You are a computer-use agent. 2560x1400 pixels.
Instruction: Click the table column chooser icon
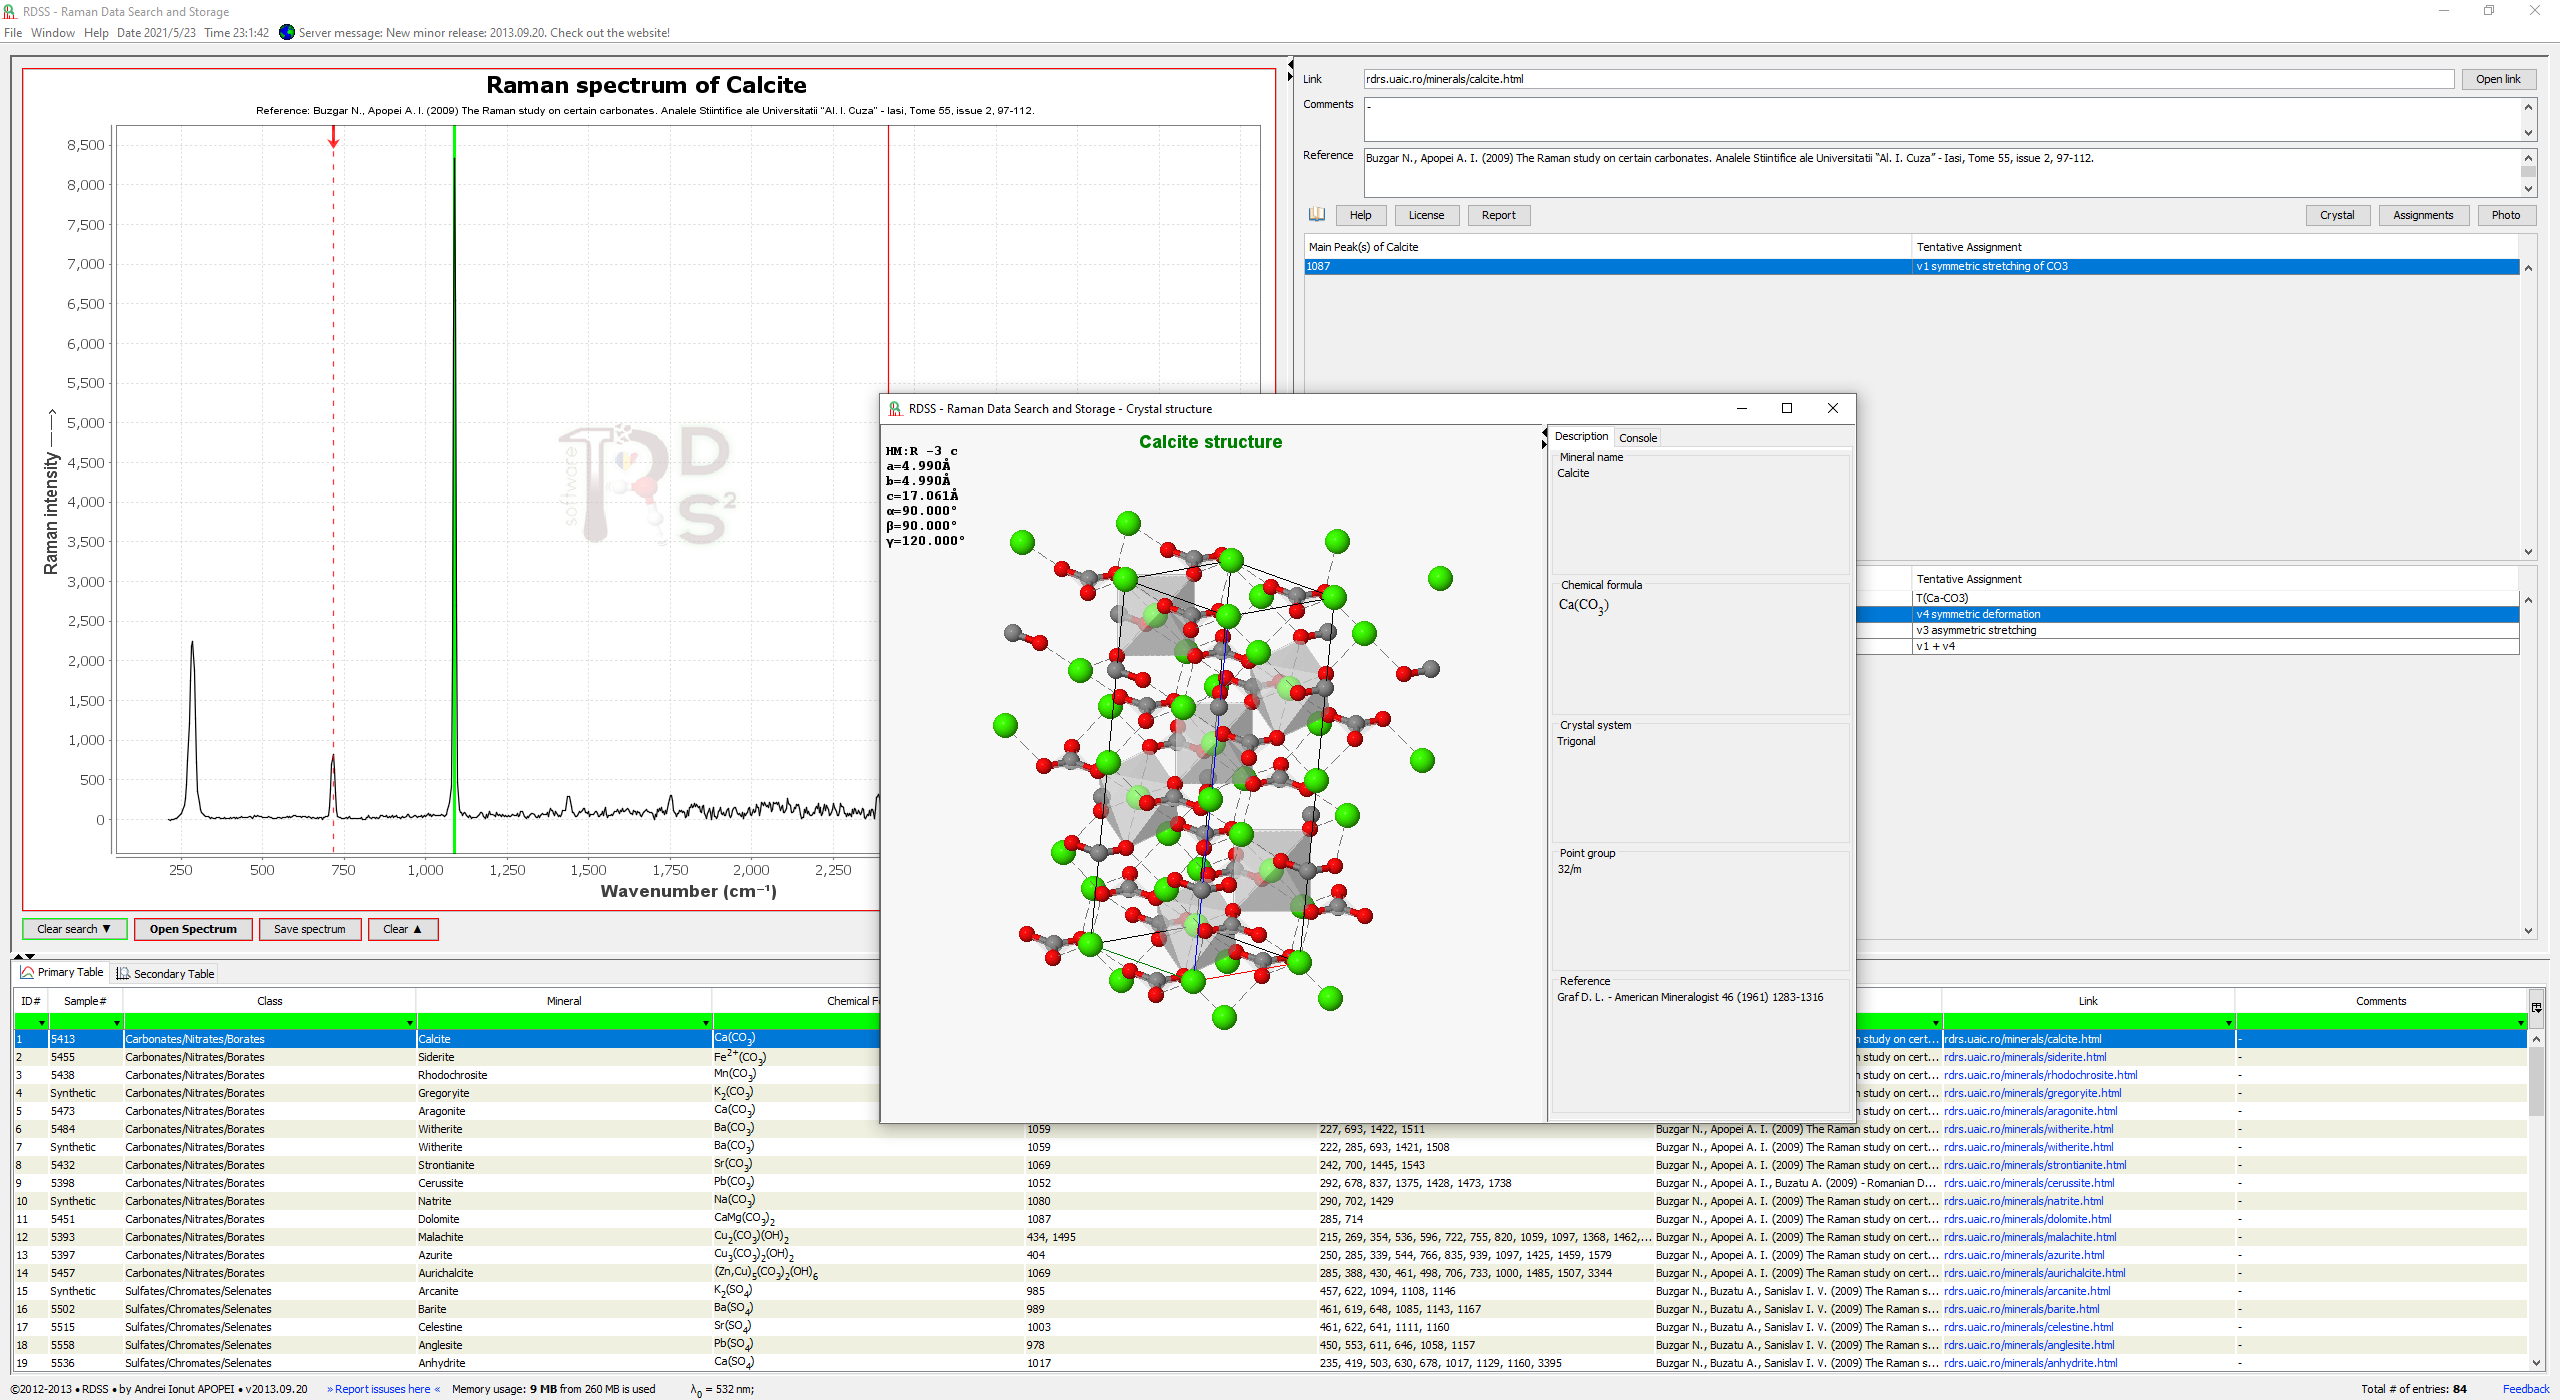[2536, 1007]
